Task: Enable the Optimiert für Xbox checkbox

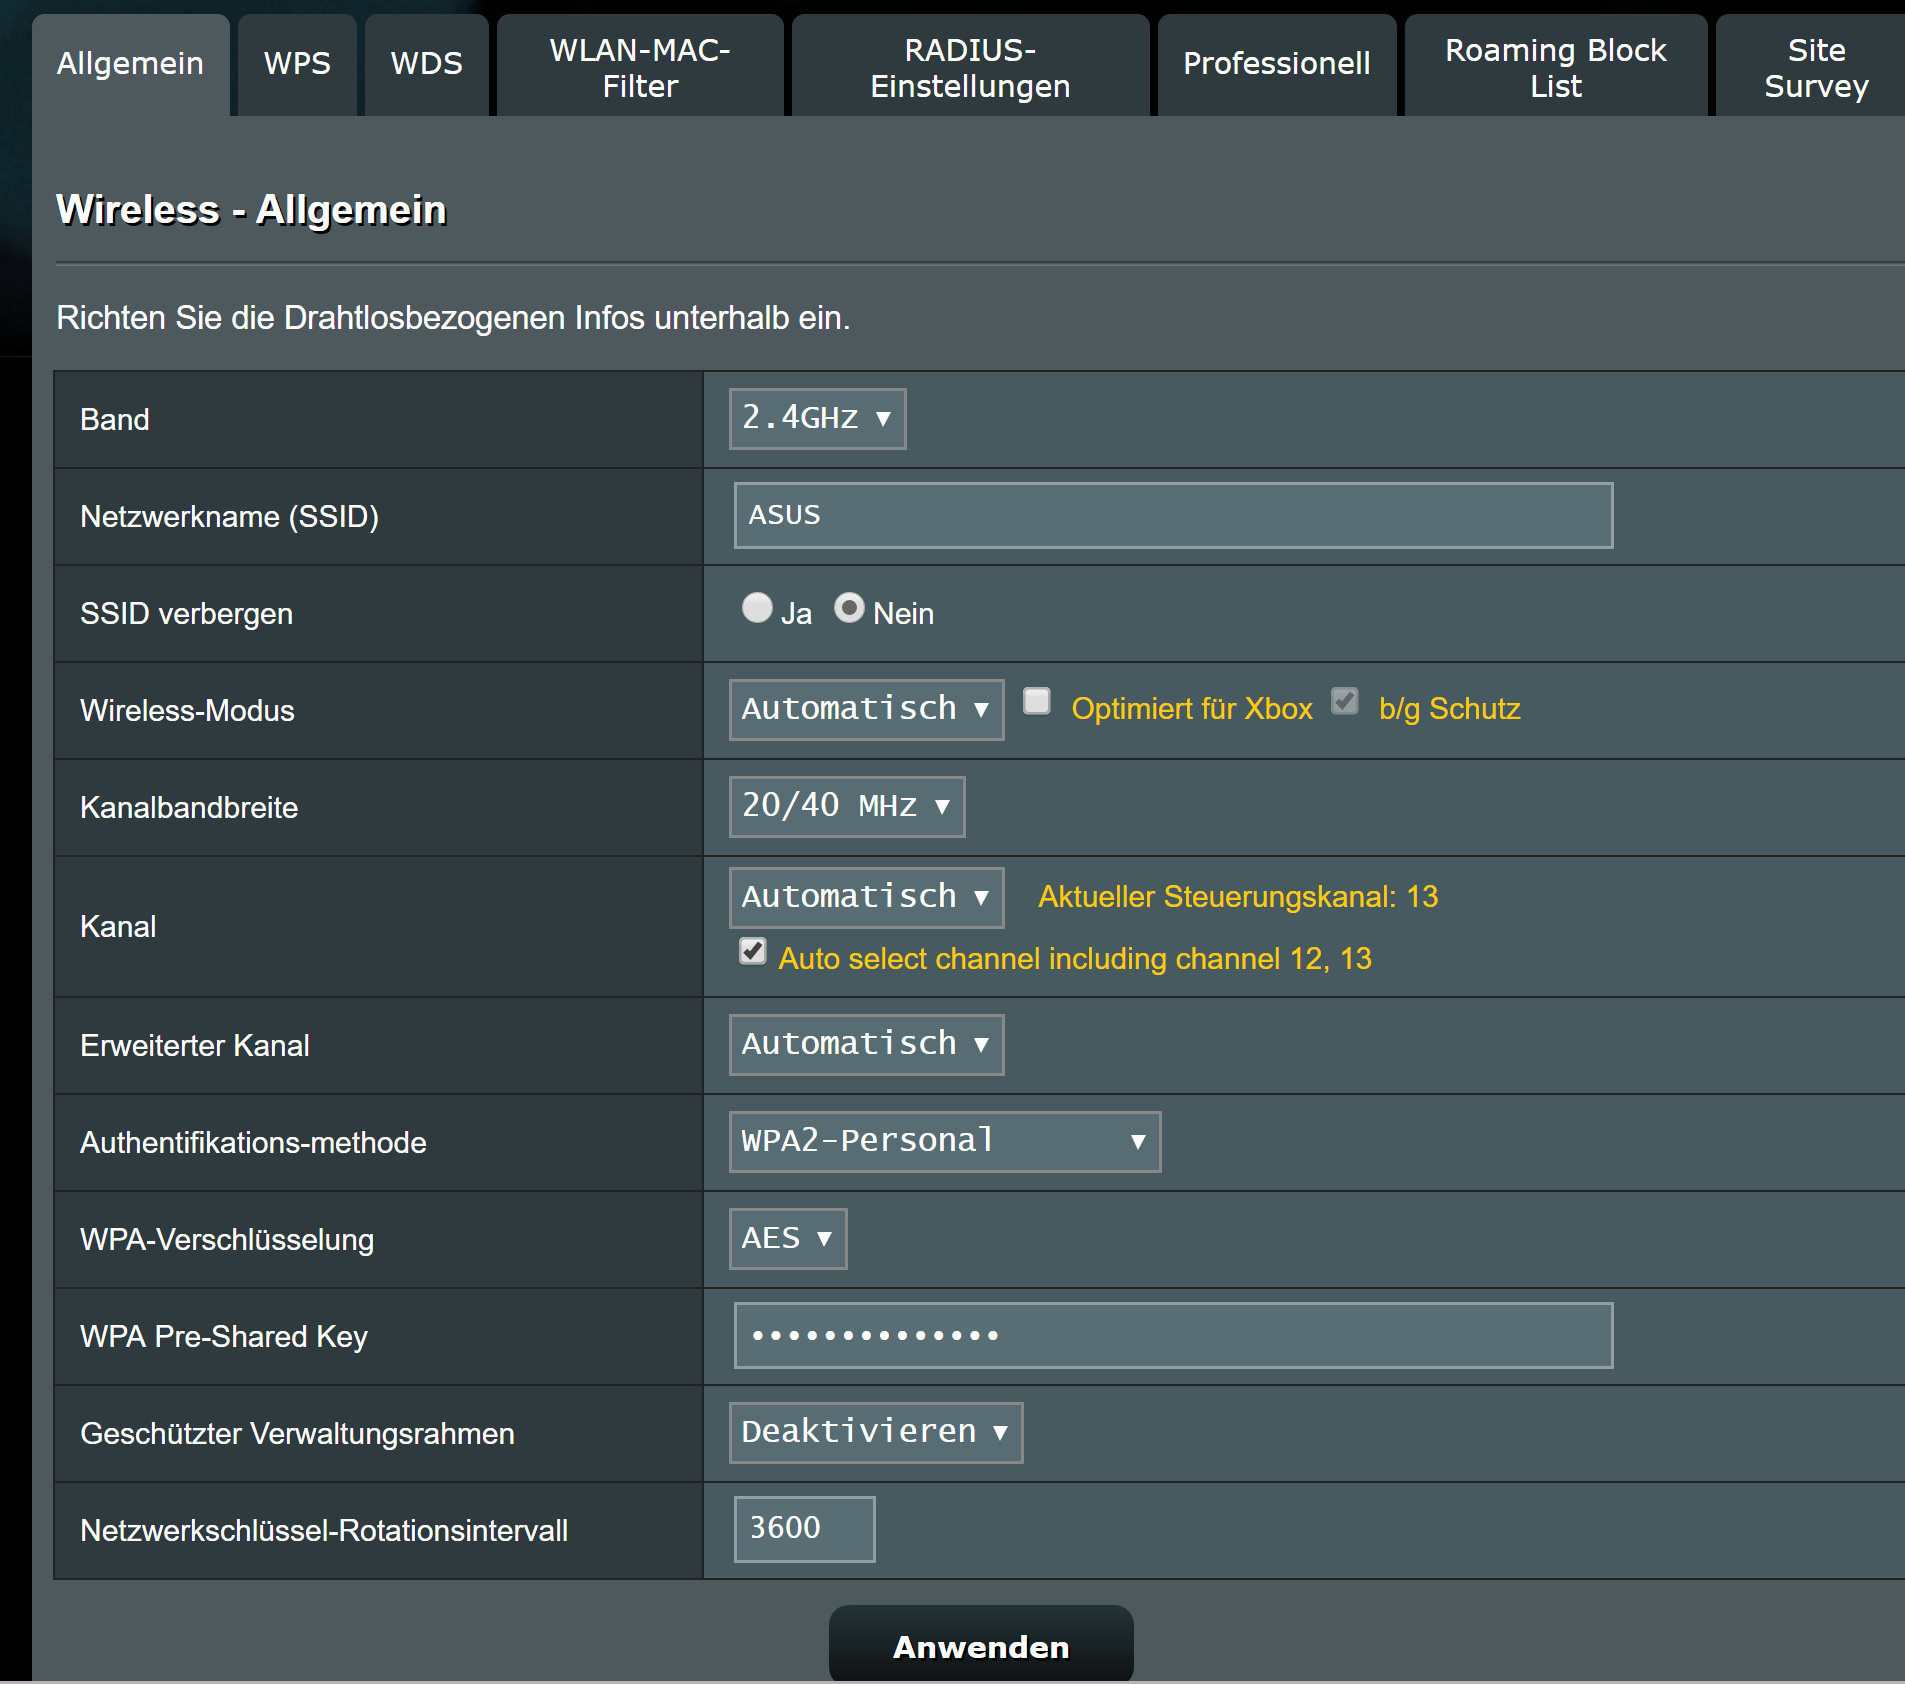Action: coord(1037,701)
